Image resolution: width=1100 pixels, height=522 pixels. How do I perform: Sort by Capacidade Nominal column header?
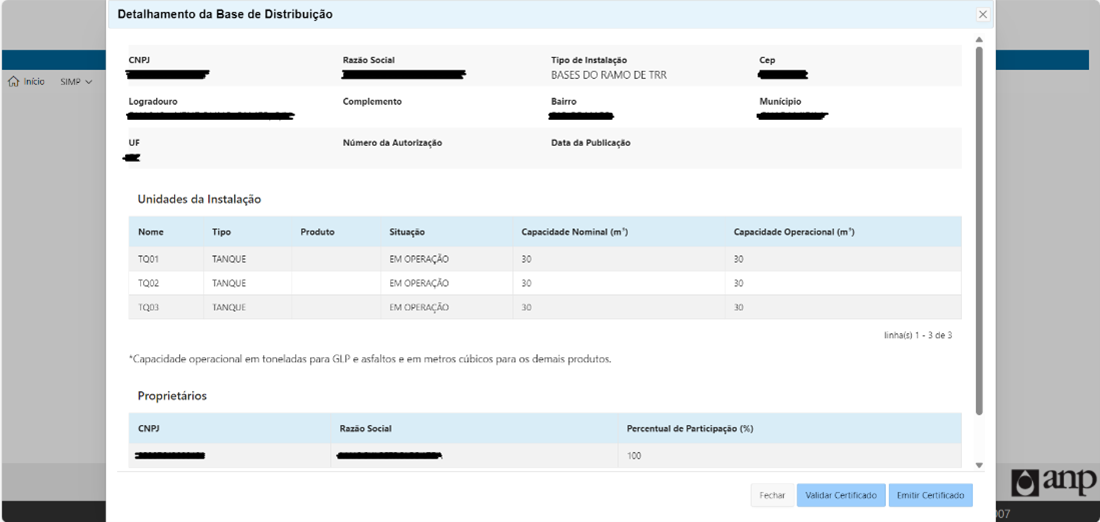click(x=574, y=232)
